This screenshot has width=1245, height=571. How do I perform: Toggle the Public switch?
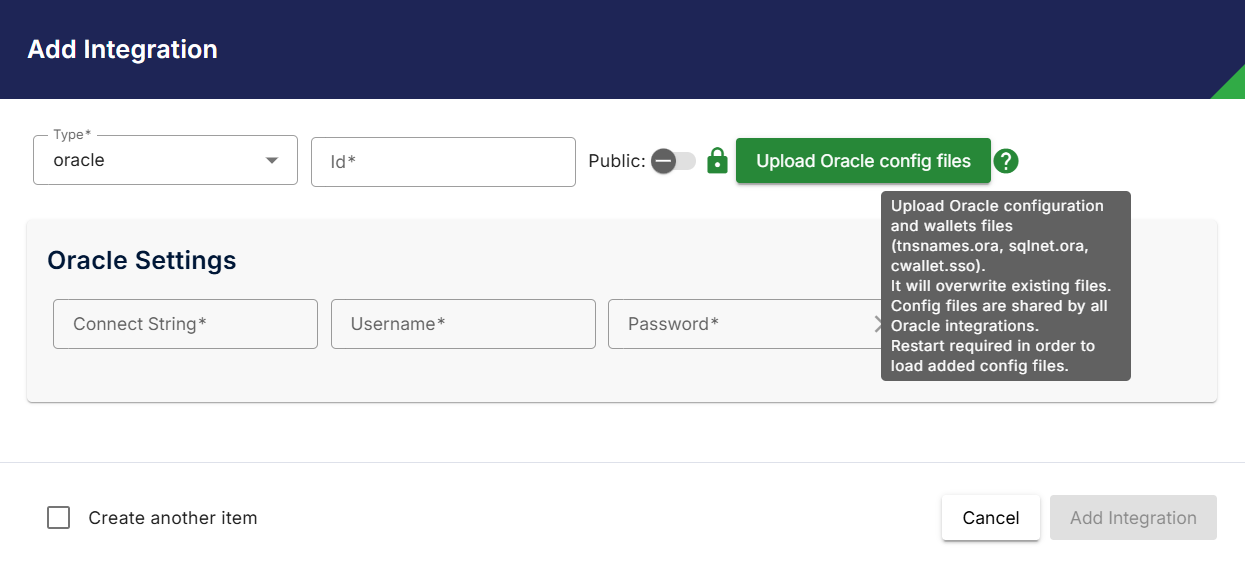point(672,161)
